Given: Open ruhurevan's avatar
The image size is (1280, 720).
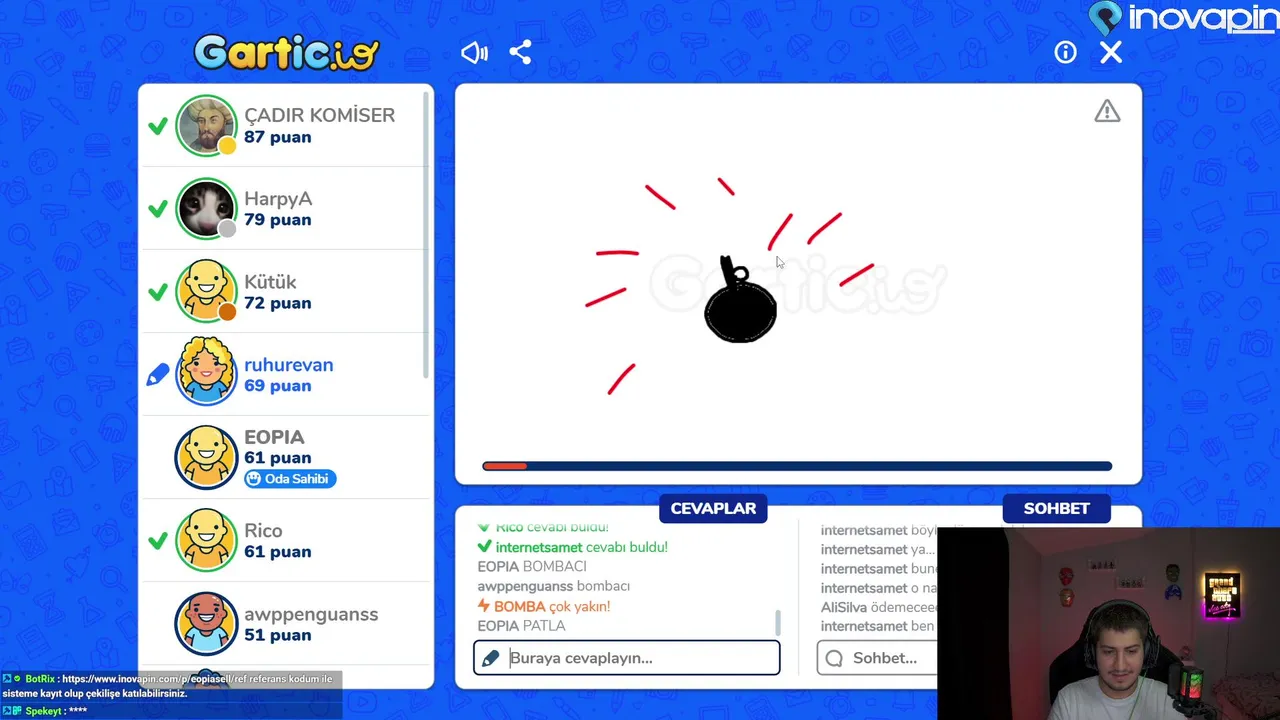Looking at the screenshot, I should point(206,374).
